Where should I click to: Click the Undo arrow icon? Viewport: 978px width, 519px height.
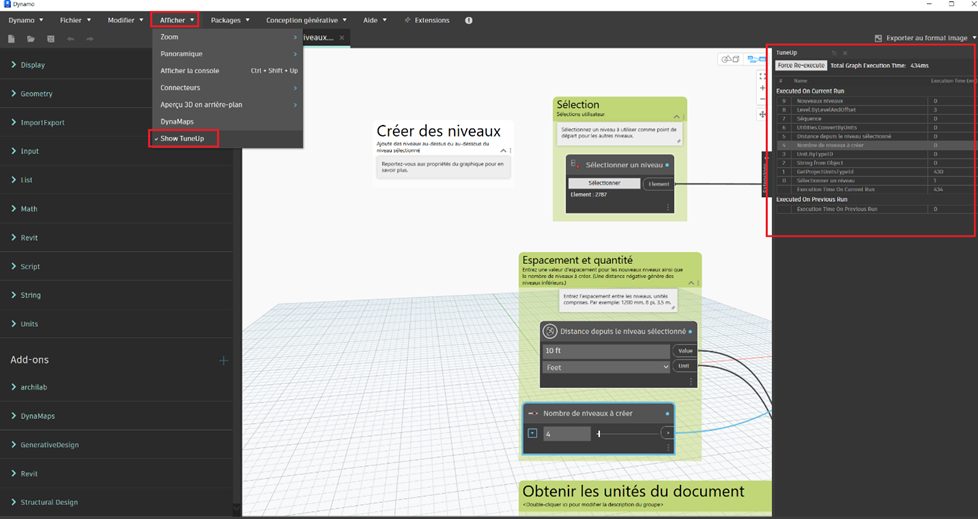(70, 39)
